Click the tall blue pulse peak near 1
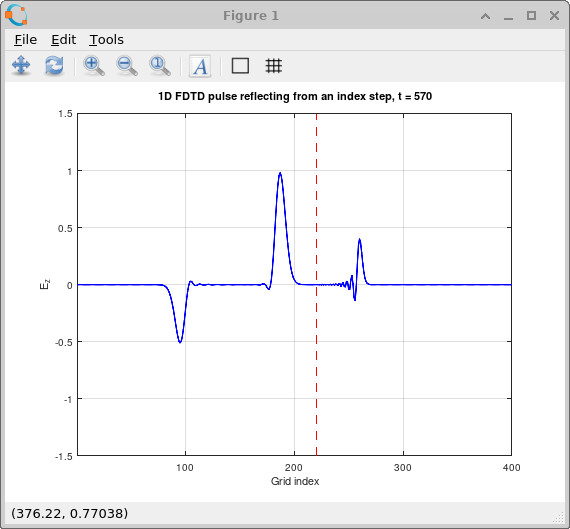Image resolution: width=570 pixels, height=529 pixels. click(x=280, y=174)
